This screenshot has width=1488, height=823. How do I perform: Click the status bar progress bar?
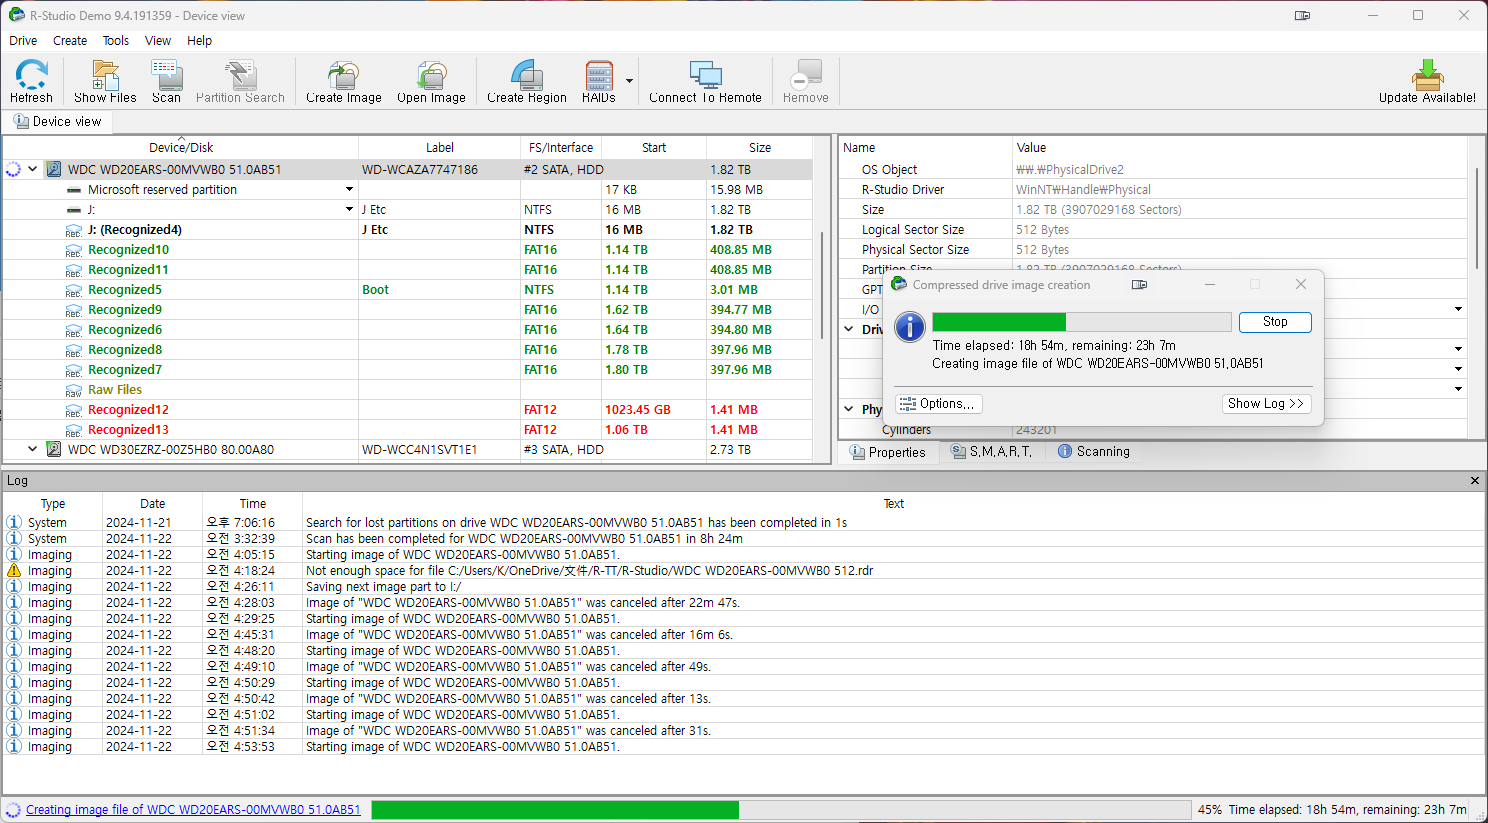[781, 810]
